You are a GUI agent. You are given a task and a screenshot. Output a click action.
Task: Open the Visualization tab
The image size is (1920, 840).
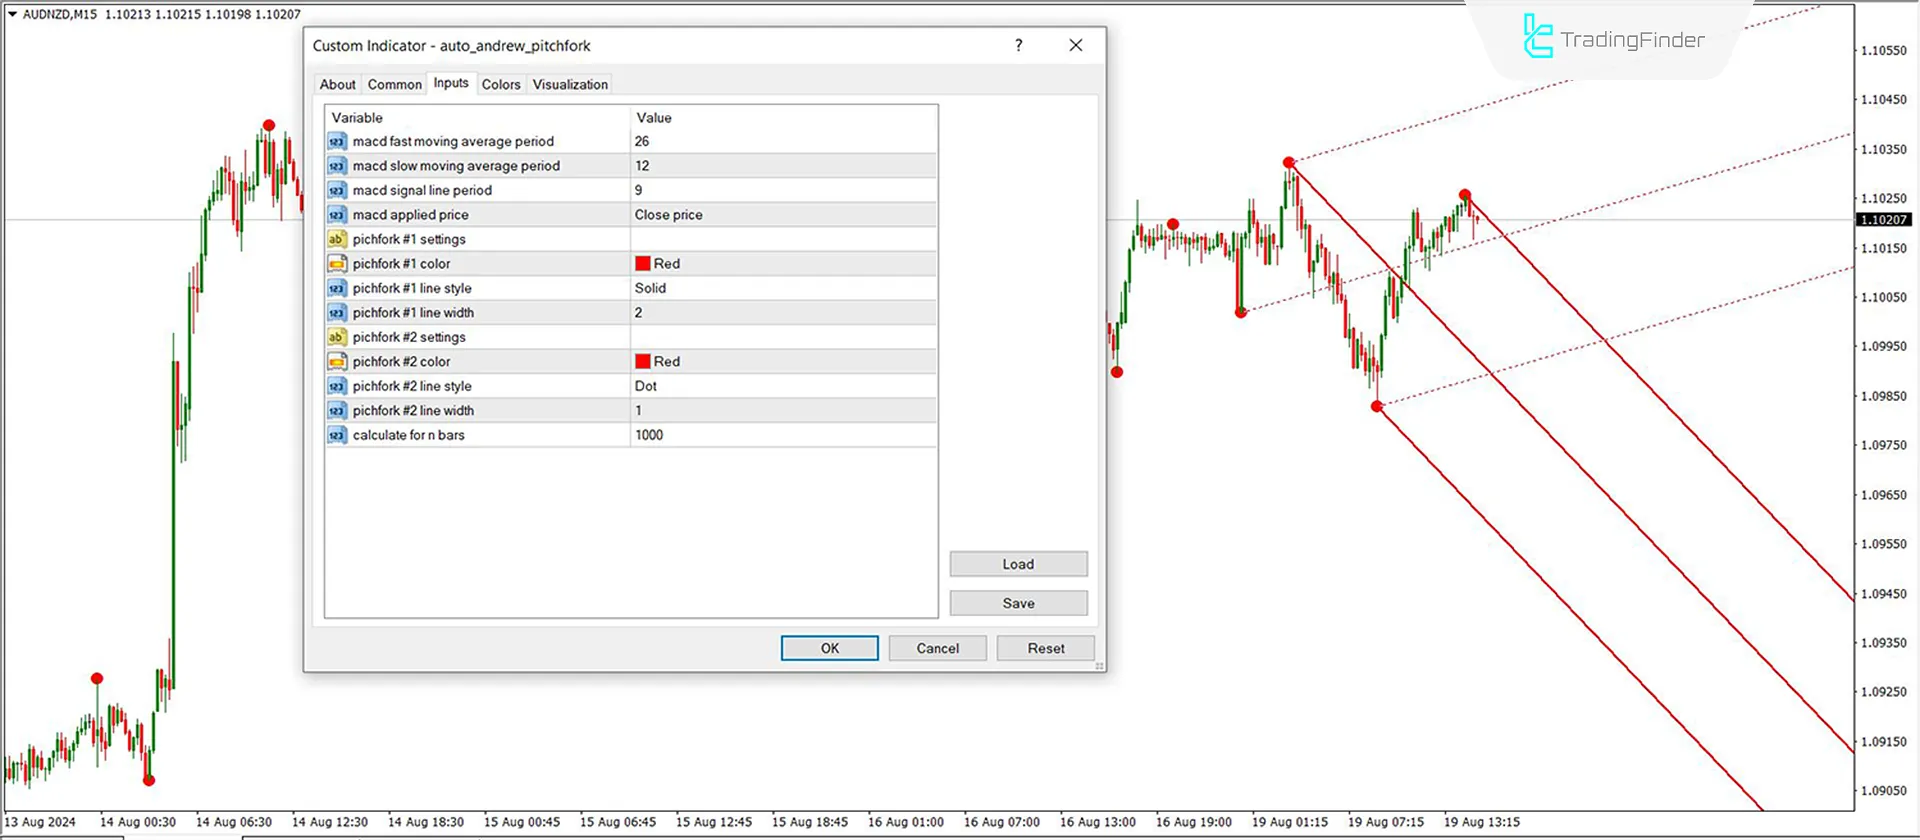(570, 85)
